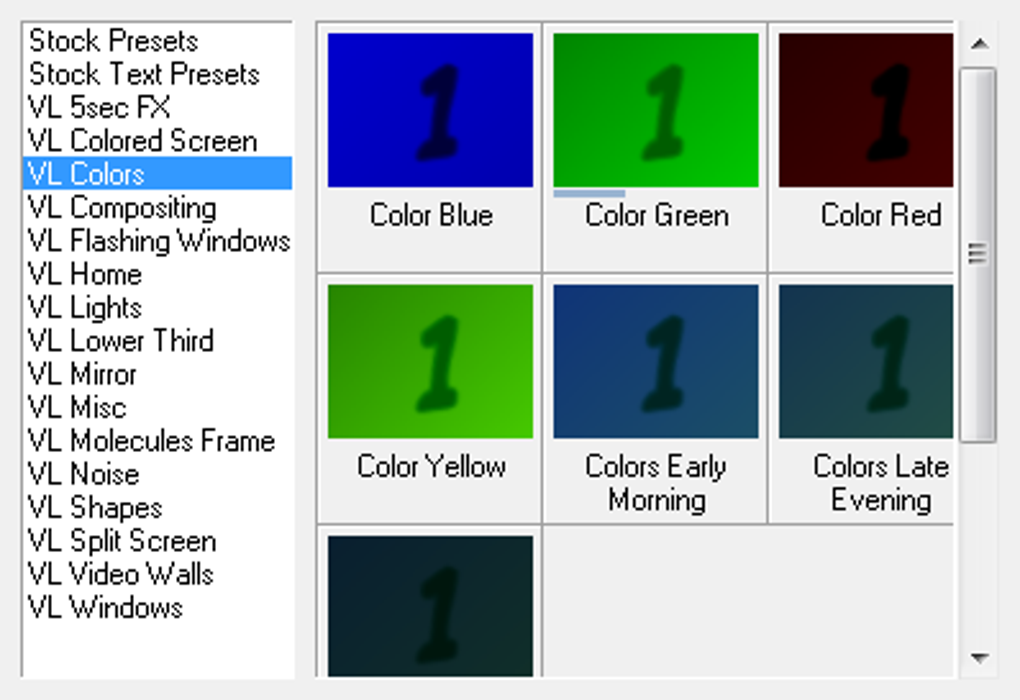Pick the Color Red preset thumbnail
This screenshot has width=1020, height=700.
(866, 111)
